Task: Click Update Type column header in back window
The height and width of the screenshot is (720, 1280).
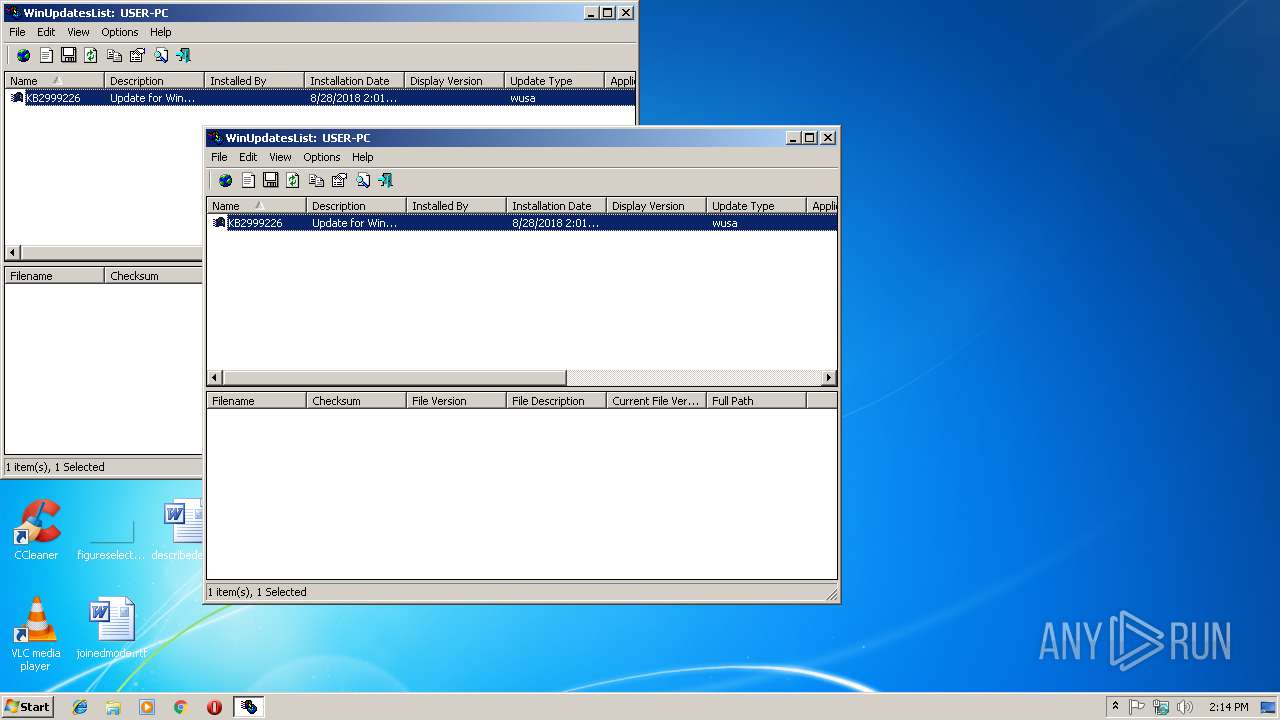Action: pos(554,81)
